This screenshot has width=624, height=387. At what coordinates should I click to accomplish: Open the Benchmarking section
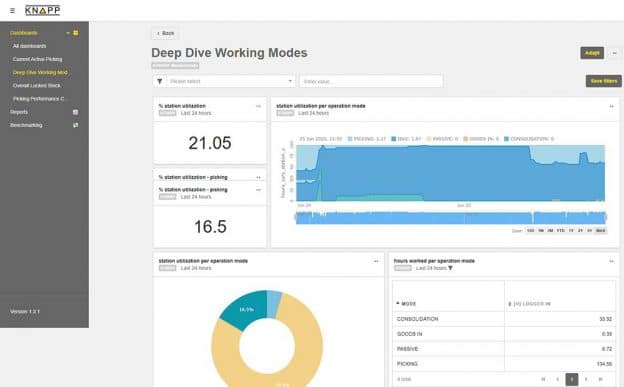coord(26,125)
